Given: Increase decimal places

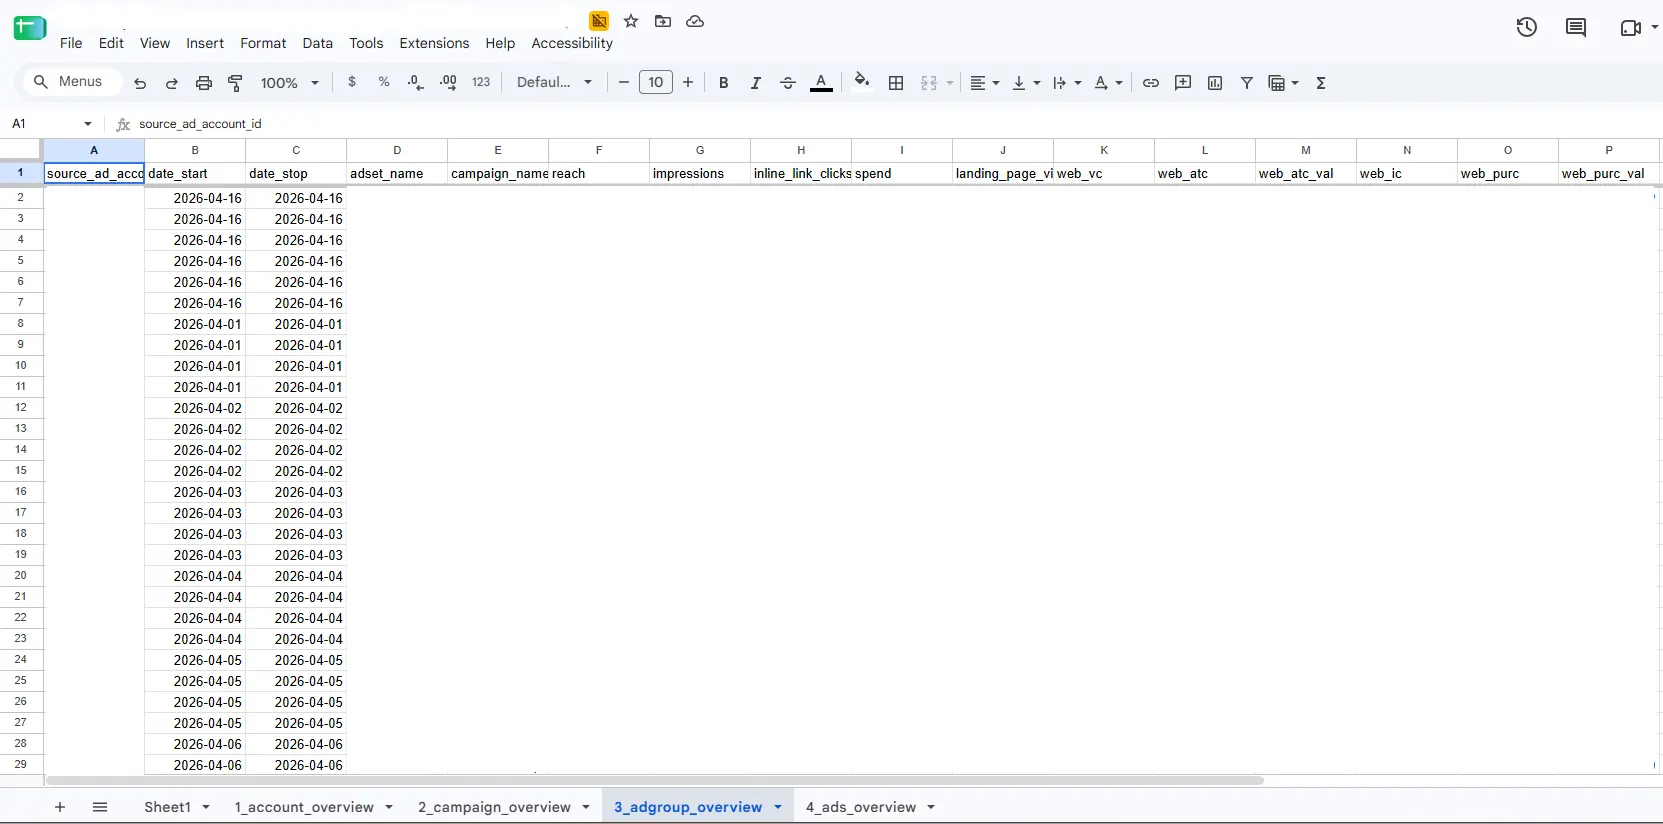Looking at the screenshot, I should 448,82.
